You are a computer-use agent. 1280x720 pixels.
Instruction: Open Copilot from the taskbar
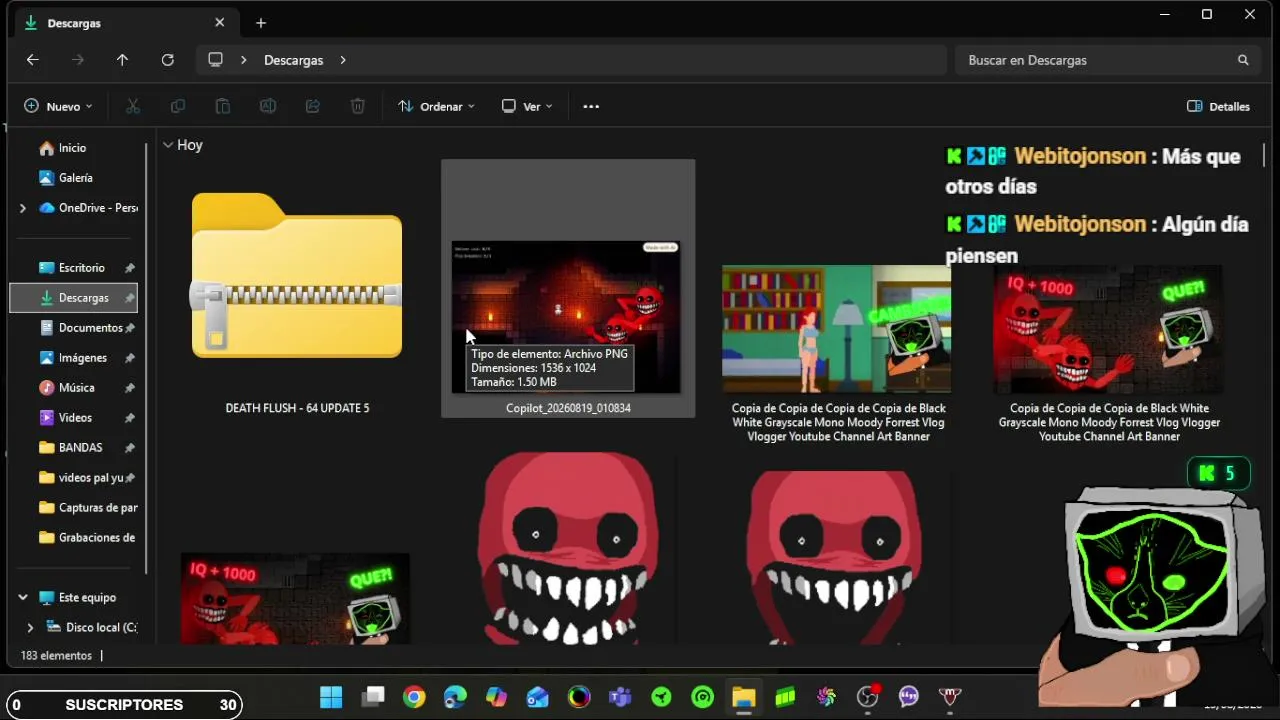[x=496, y=697]
